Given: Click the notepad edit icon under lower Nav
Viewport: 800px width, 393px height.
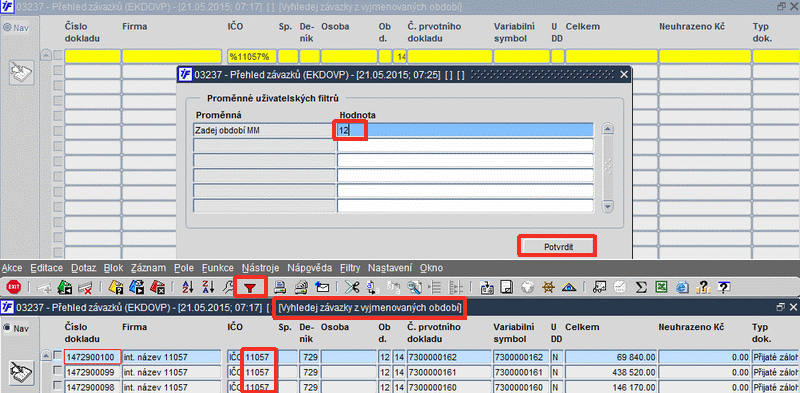Looking at the screenshot, I should click(x=22, y=373).
